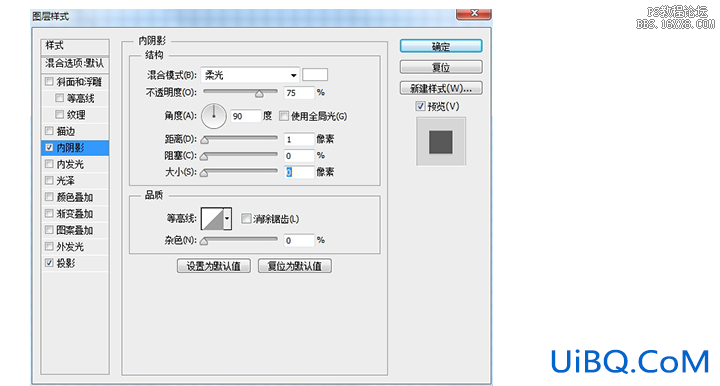Click the angle field showing 90
This screenshot has width=720, height=386.
(245, 116)
